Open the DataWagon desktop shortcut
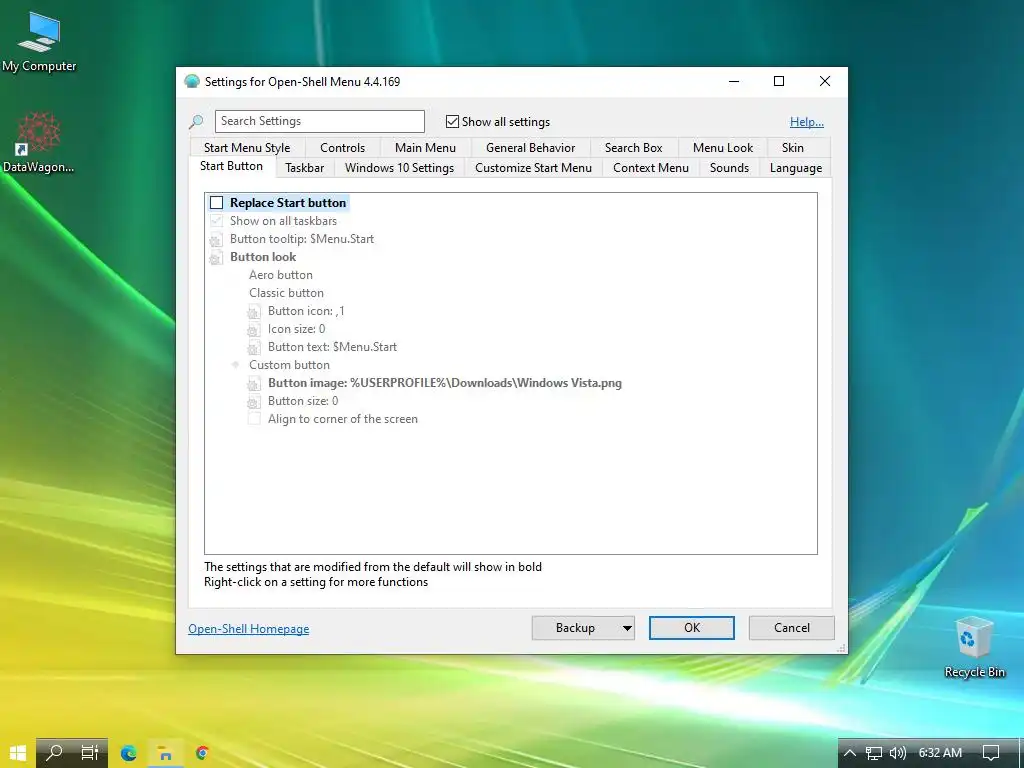The image size is (1024, 768). pyautogui.click(x=39, y=142)
